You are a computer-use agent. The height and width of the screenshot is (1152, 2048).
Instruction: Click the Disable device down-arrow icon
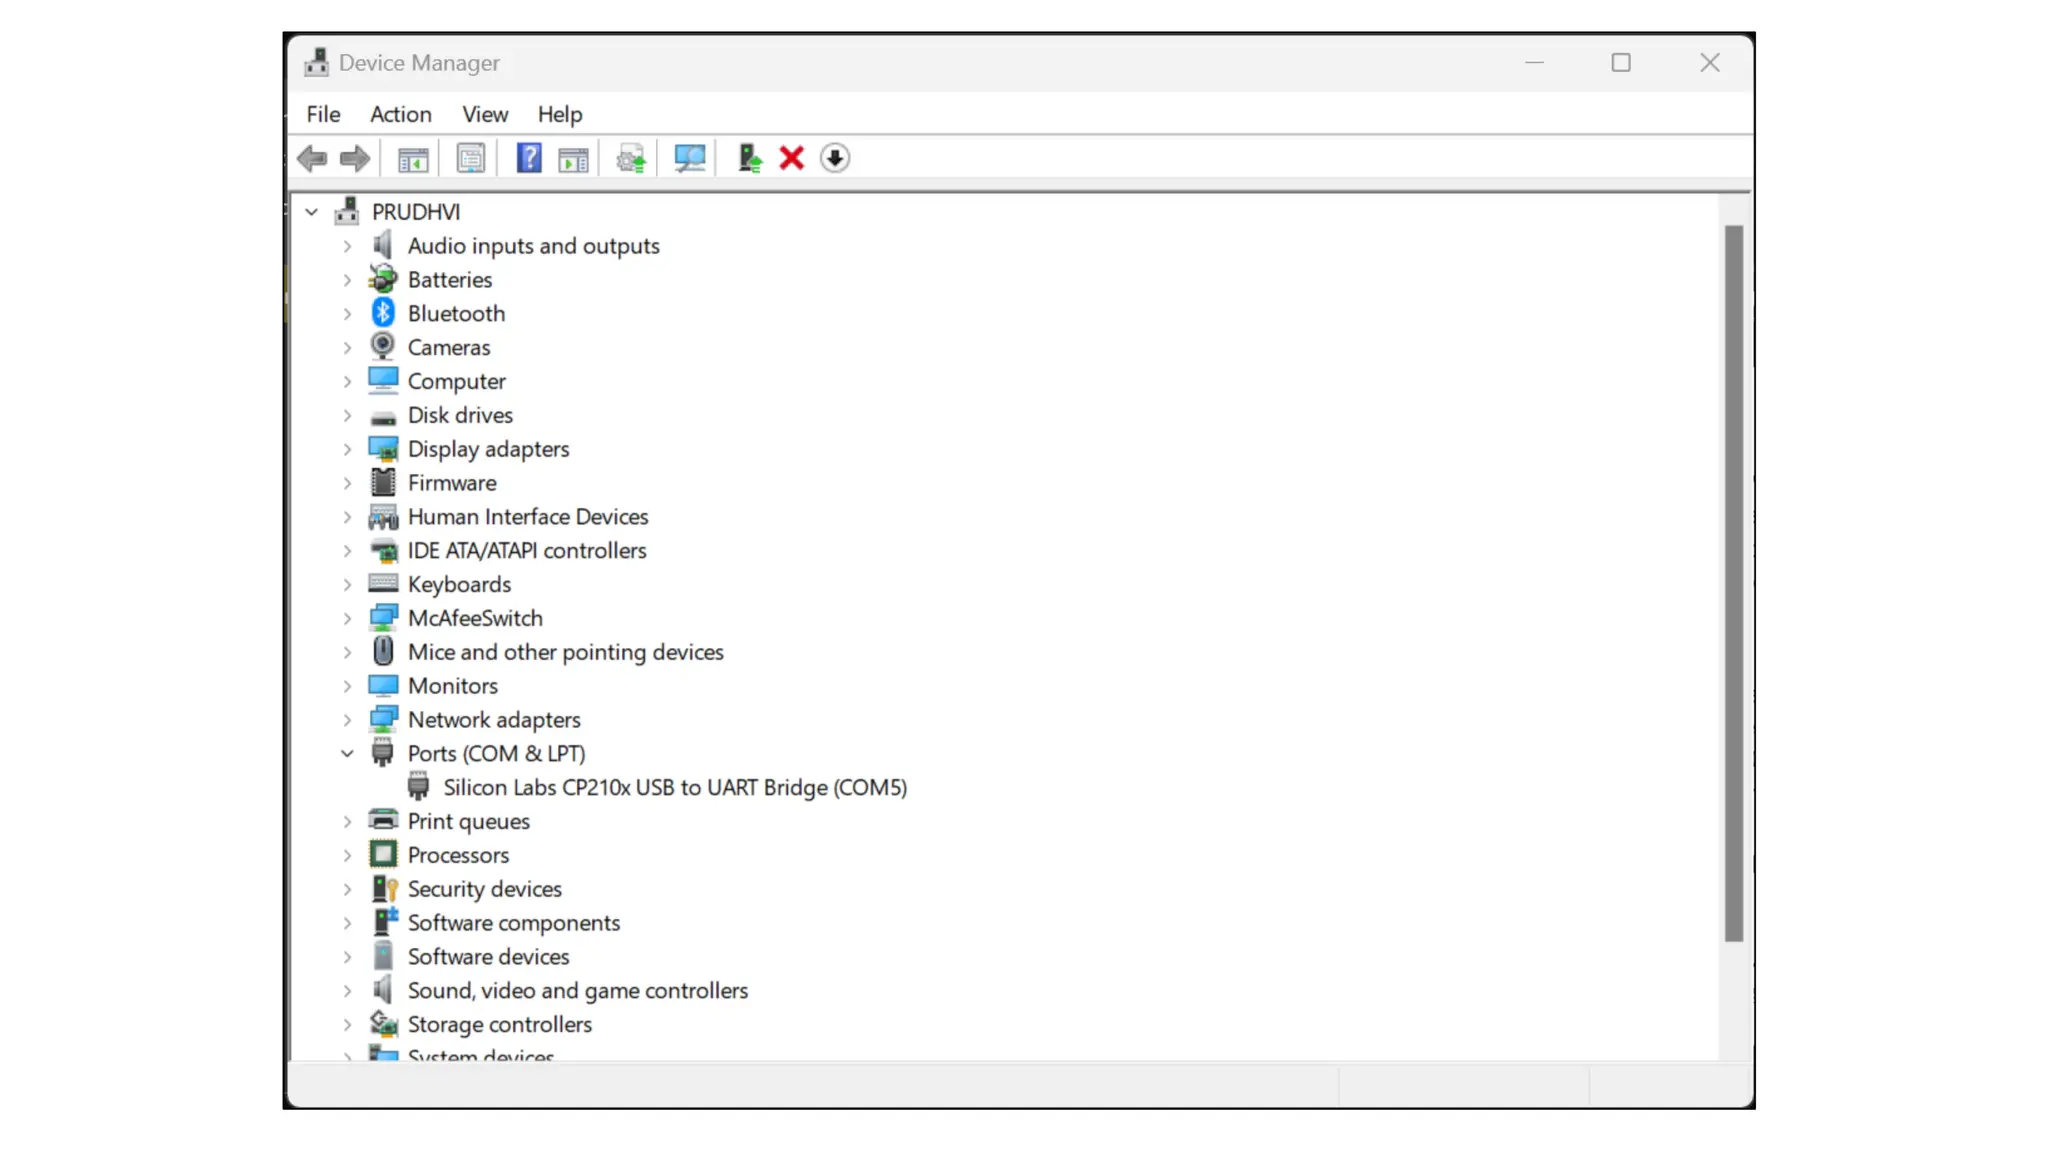pyautogui.click(x=835, y=158)
